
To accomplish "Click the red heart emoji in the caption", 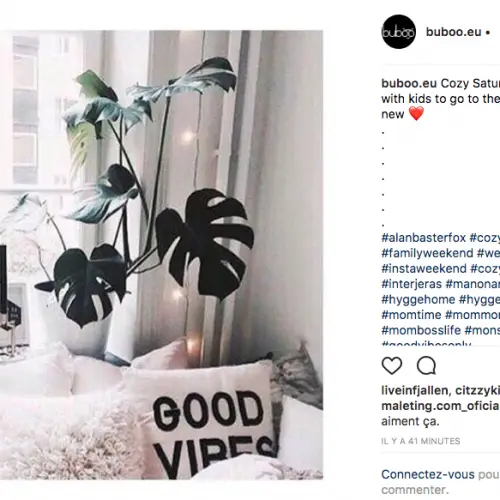I will (x=416, y=114).
